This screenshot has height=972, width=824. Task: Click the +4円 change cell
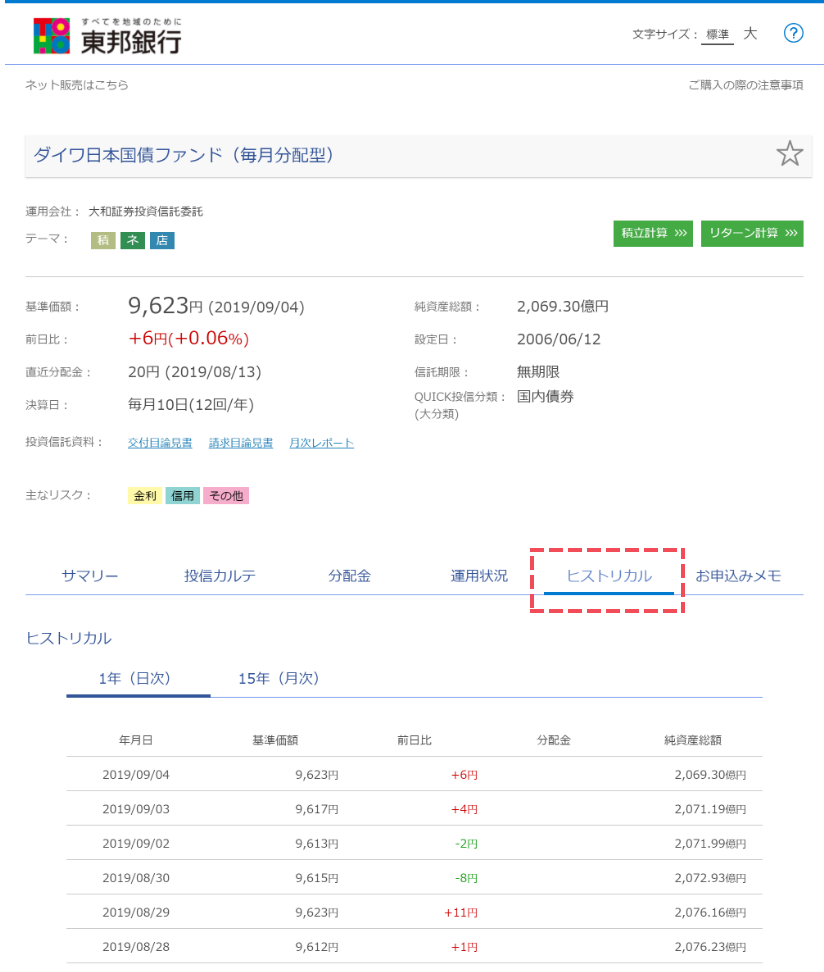point(464,809)
